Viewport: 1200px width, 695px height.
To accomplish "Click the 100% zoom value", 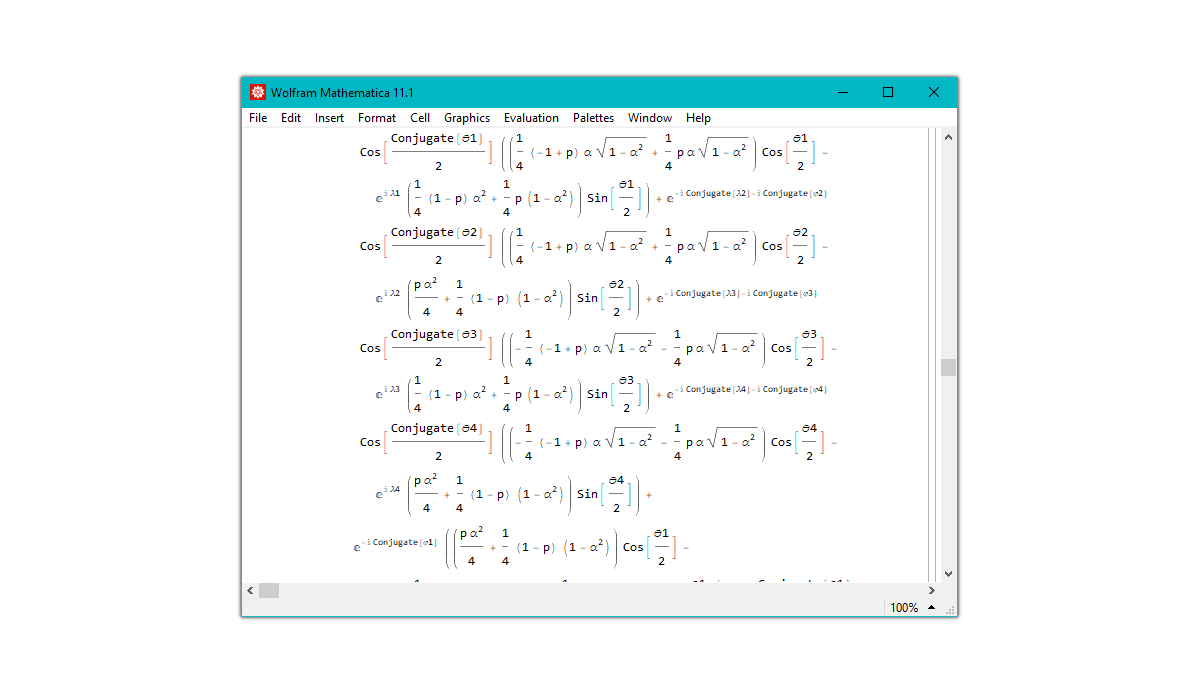I will [904, 608].
